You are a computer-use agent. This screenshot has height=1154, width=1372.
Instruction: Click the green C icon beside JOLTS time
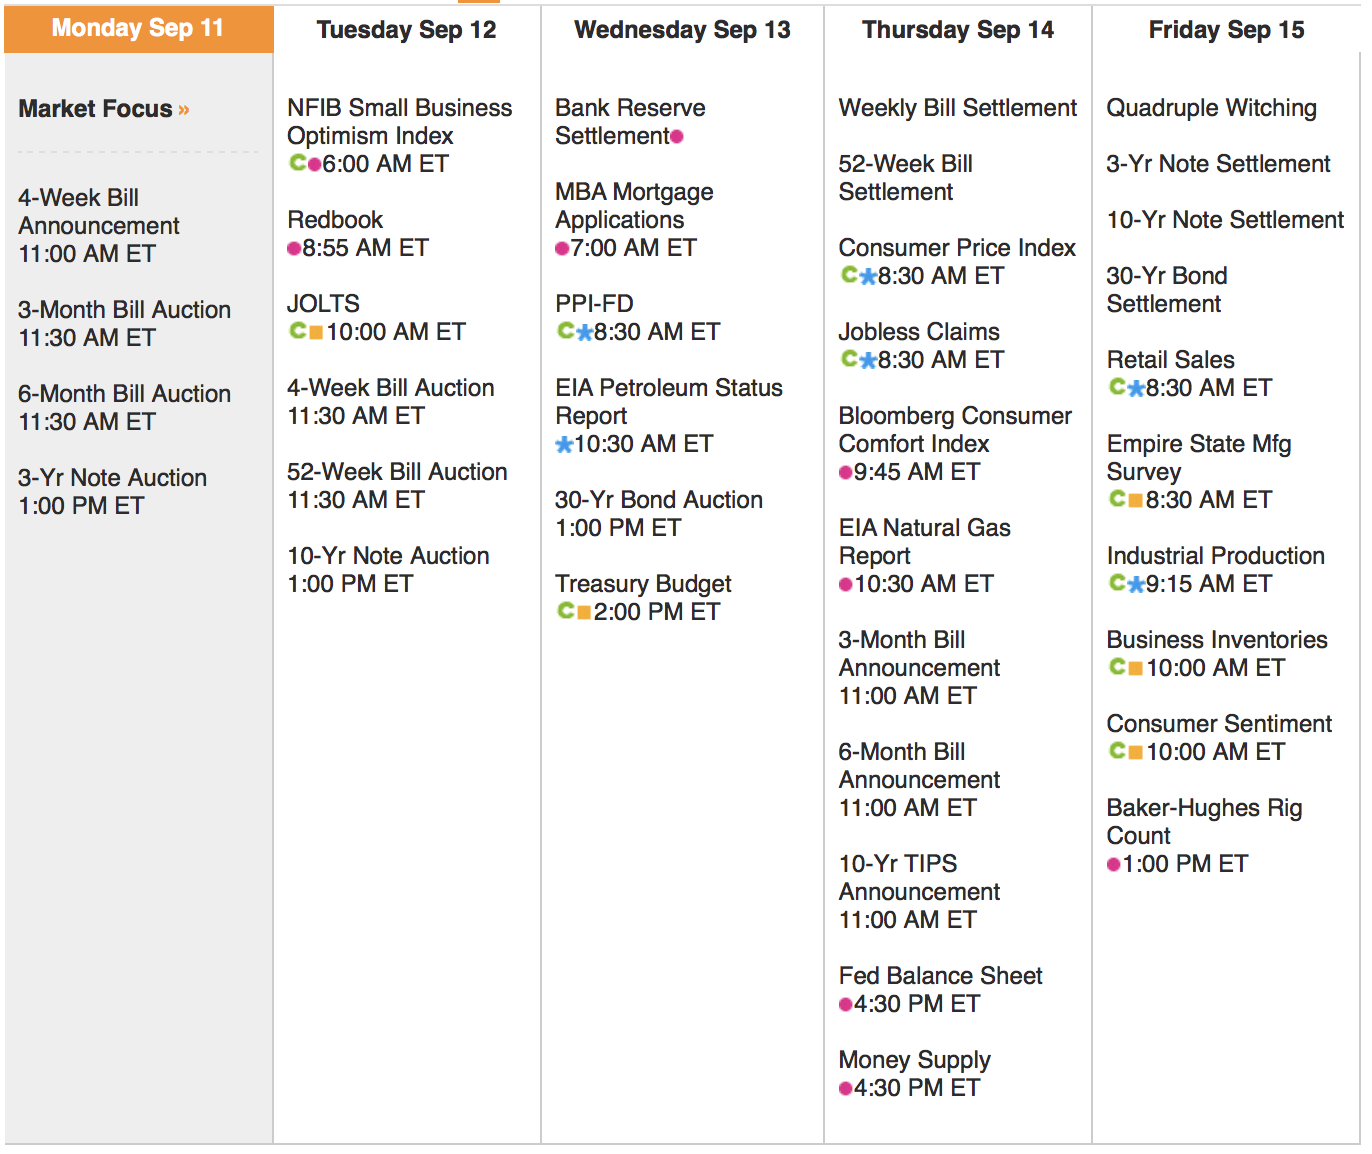click(297, 330)
